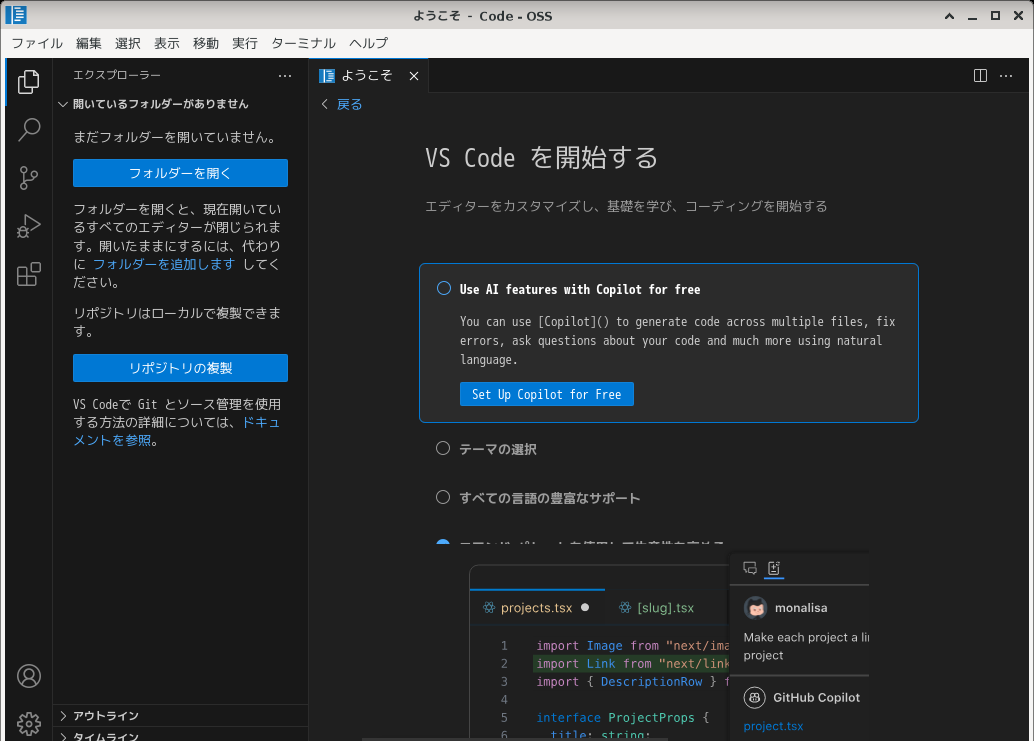Click the GitHub Copilot icon in preview
This screenshot has height=741, width=1034.
click(754, 697)
